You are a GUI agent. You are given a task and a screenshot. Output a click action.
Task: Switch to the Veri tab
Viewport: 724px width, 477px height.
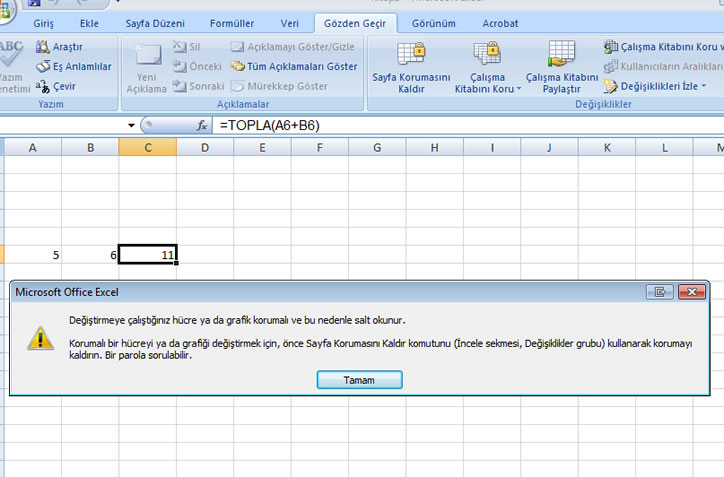(290, 24)
